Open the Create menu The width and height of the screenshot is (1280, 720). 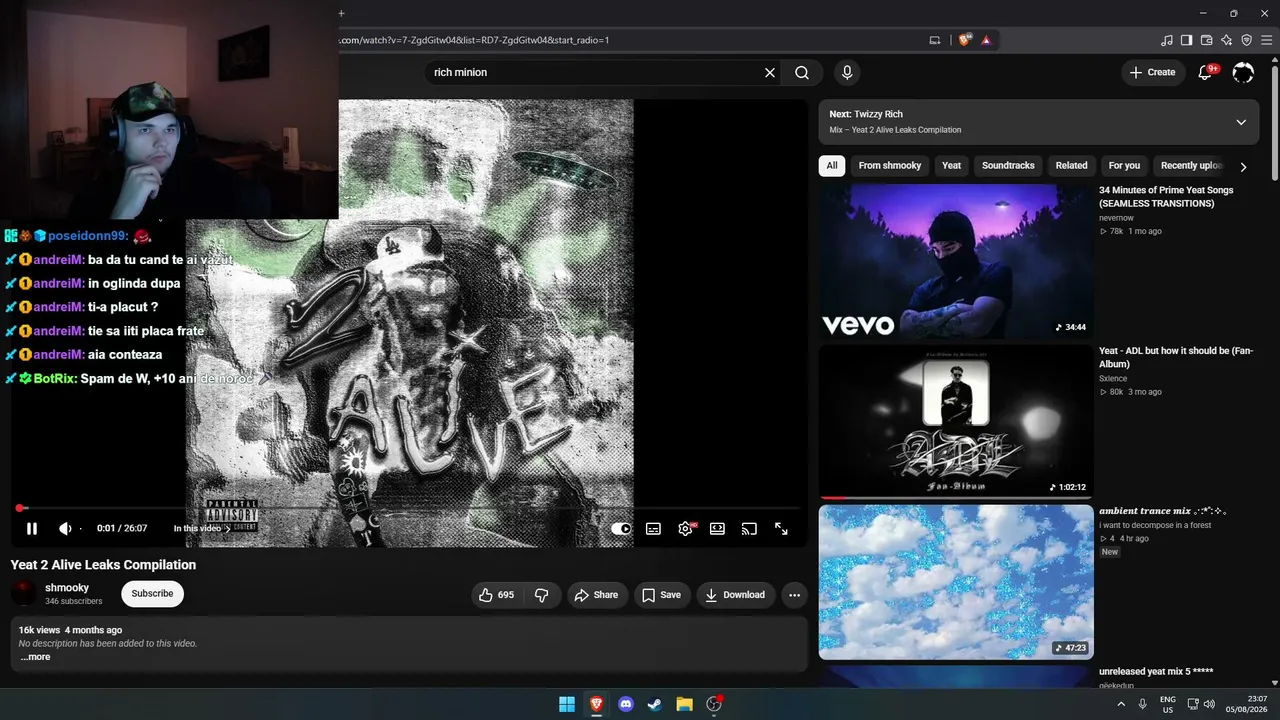(1153, 72)
